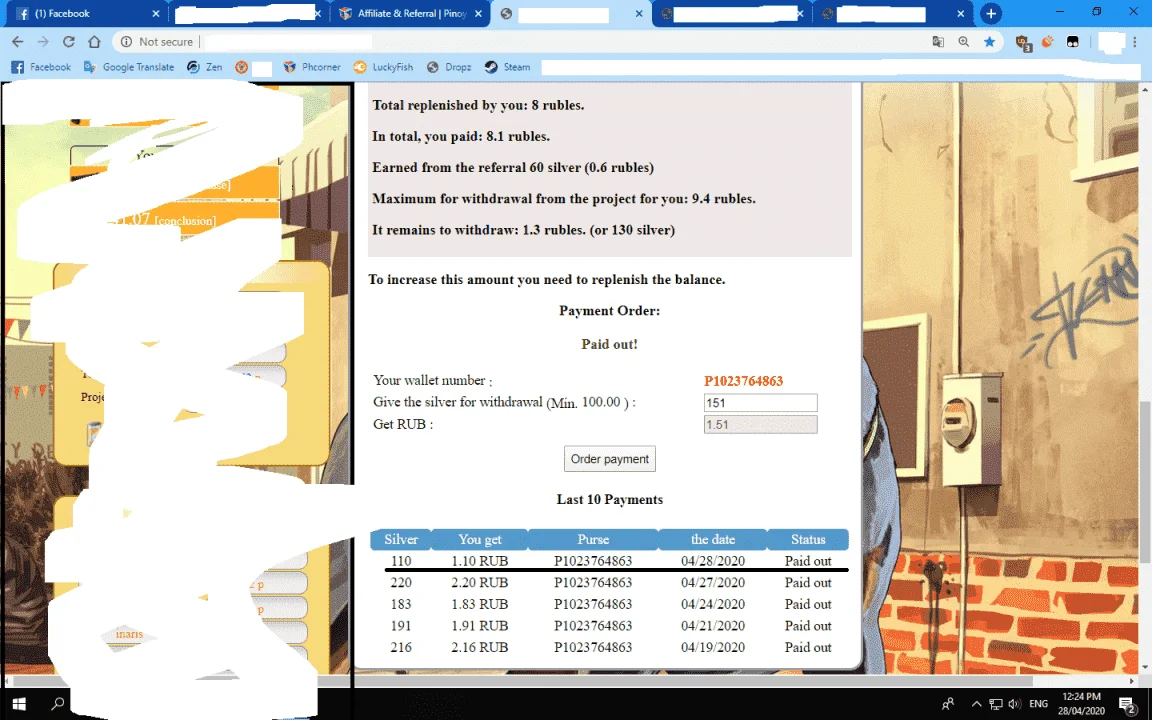Click the orange round bookmark icon after Zen
The image size is (1152, 720).
241,67
